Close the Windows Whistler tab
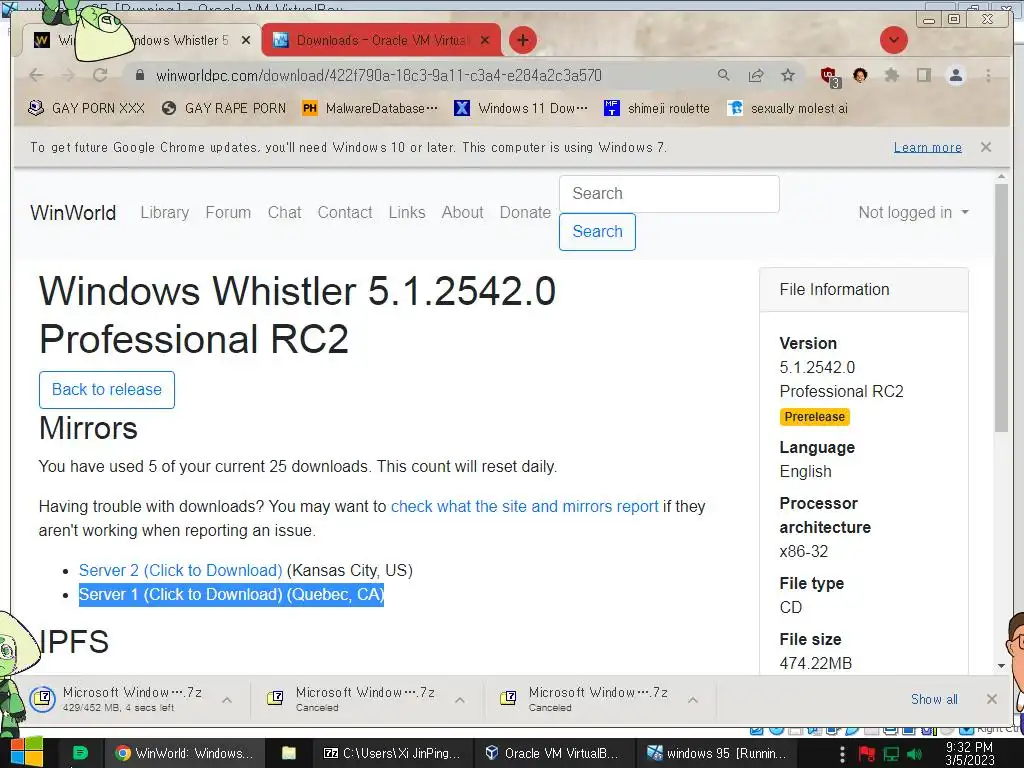 [246, 40]
